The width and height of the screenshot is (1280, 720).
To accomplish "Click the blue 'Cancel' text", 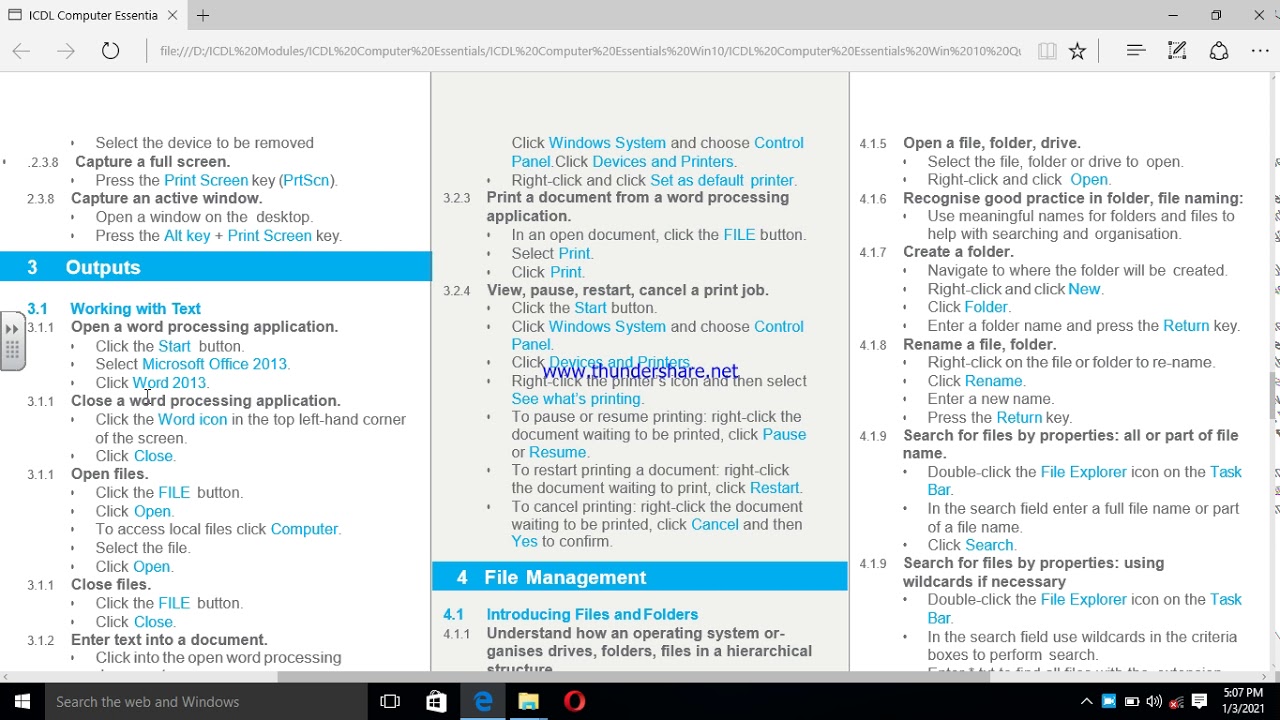I will coord(715,524).
